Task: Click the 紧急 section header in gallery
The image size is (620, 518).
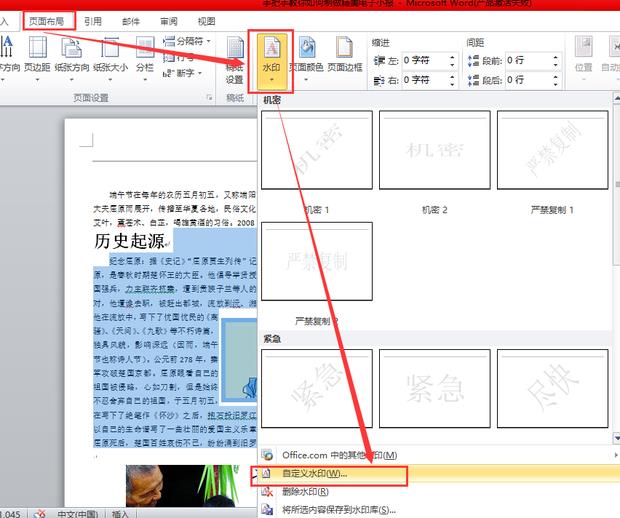Action: (x=272, y=339)
